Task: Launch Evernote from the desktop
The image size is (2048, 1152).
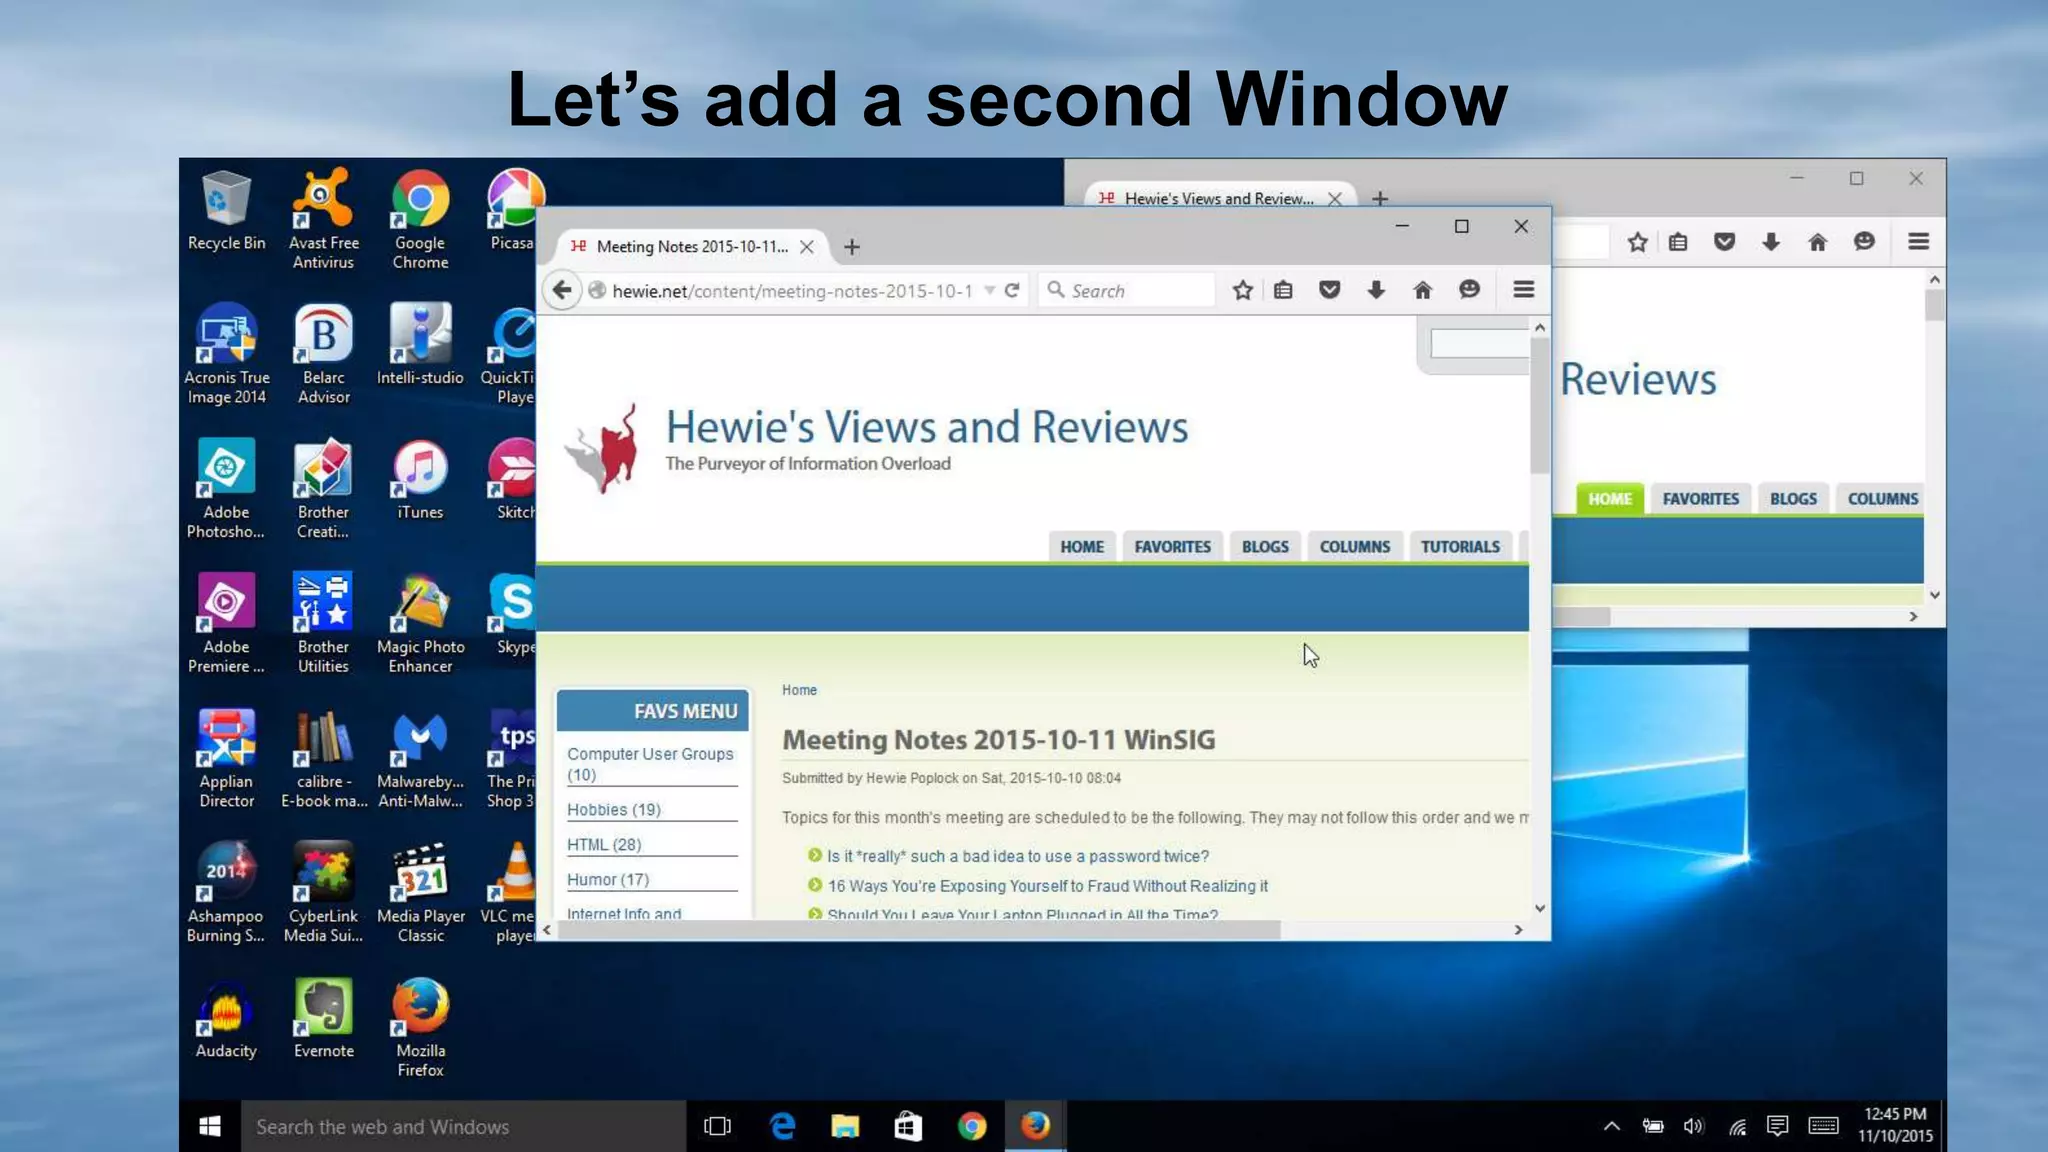Action: click(x=323, y=1018)
